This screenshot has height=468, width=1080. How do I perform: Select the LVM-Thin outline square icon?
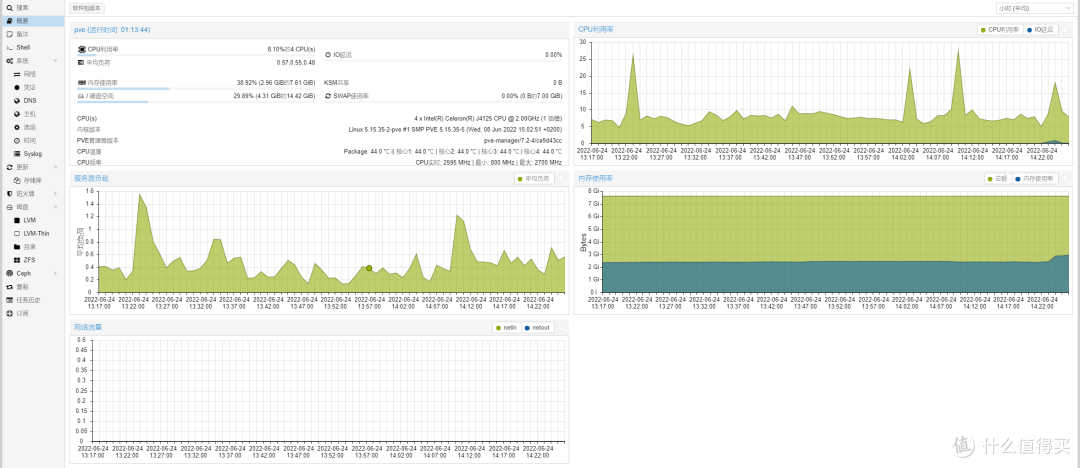coord(17,234)
